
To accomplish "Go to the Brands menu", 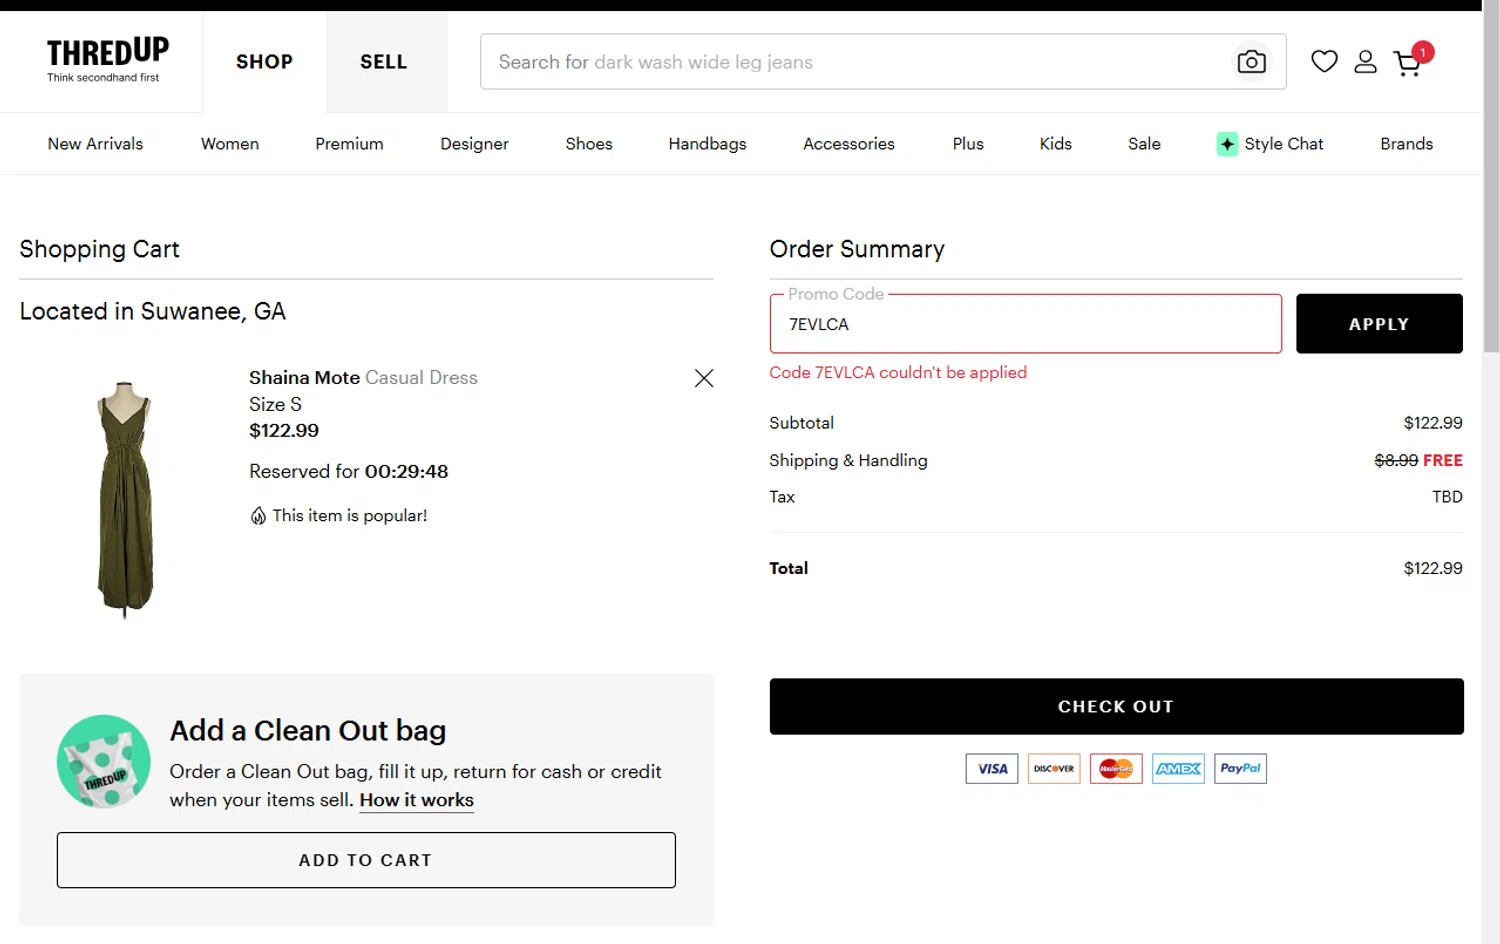I will [1406, 144].
